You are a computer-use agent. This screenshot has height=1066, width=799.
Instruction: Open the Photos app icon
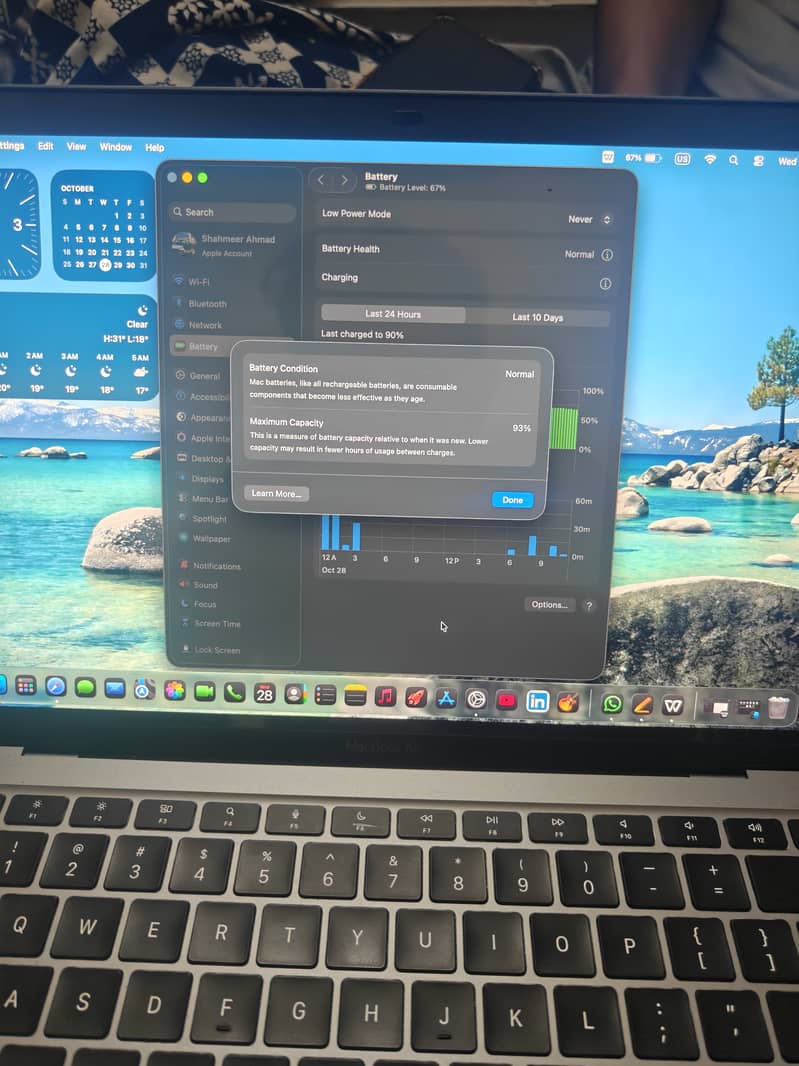[175, 691]
